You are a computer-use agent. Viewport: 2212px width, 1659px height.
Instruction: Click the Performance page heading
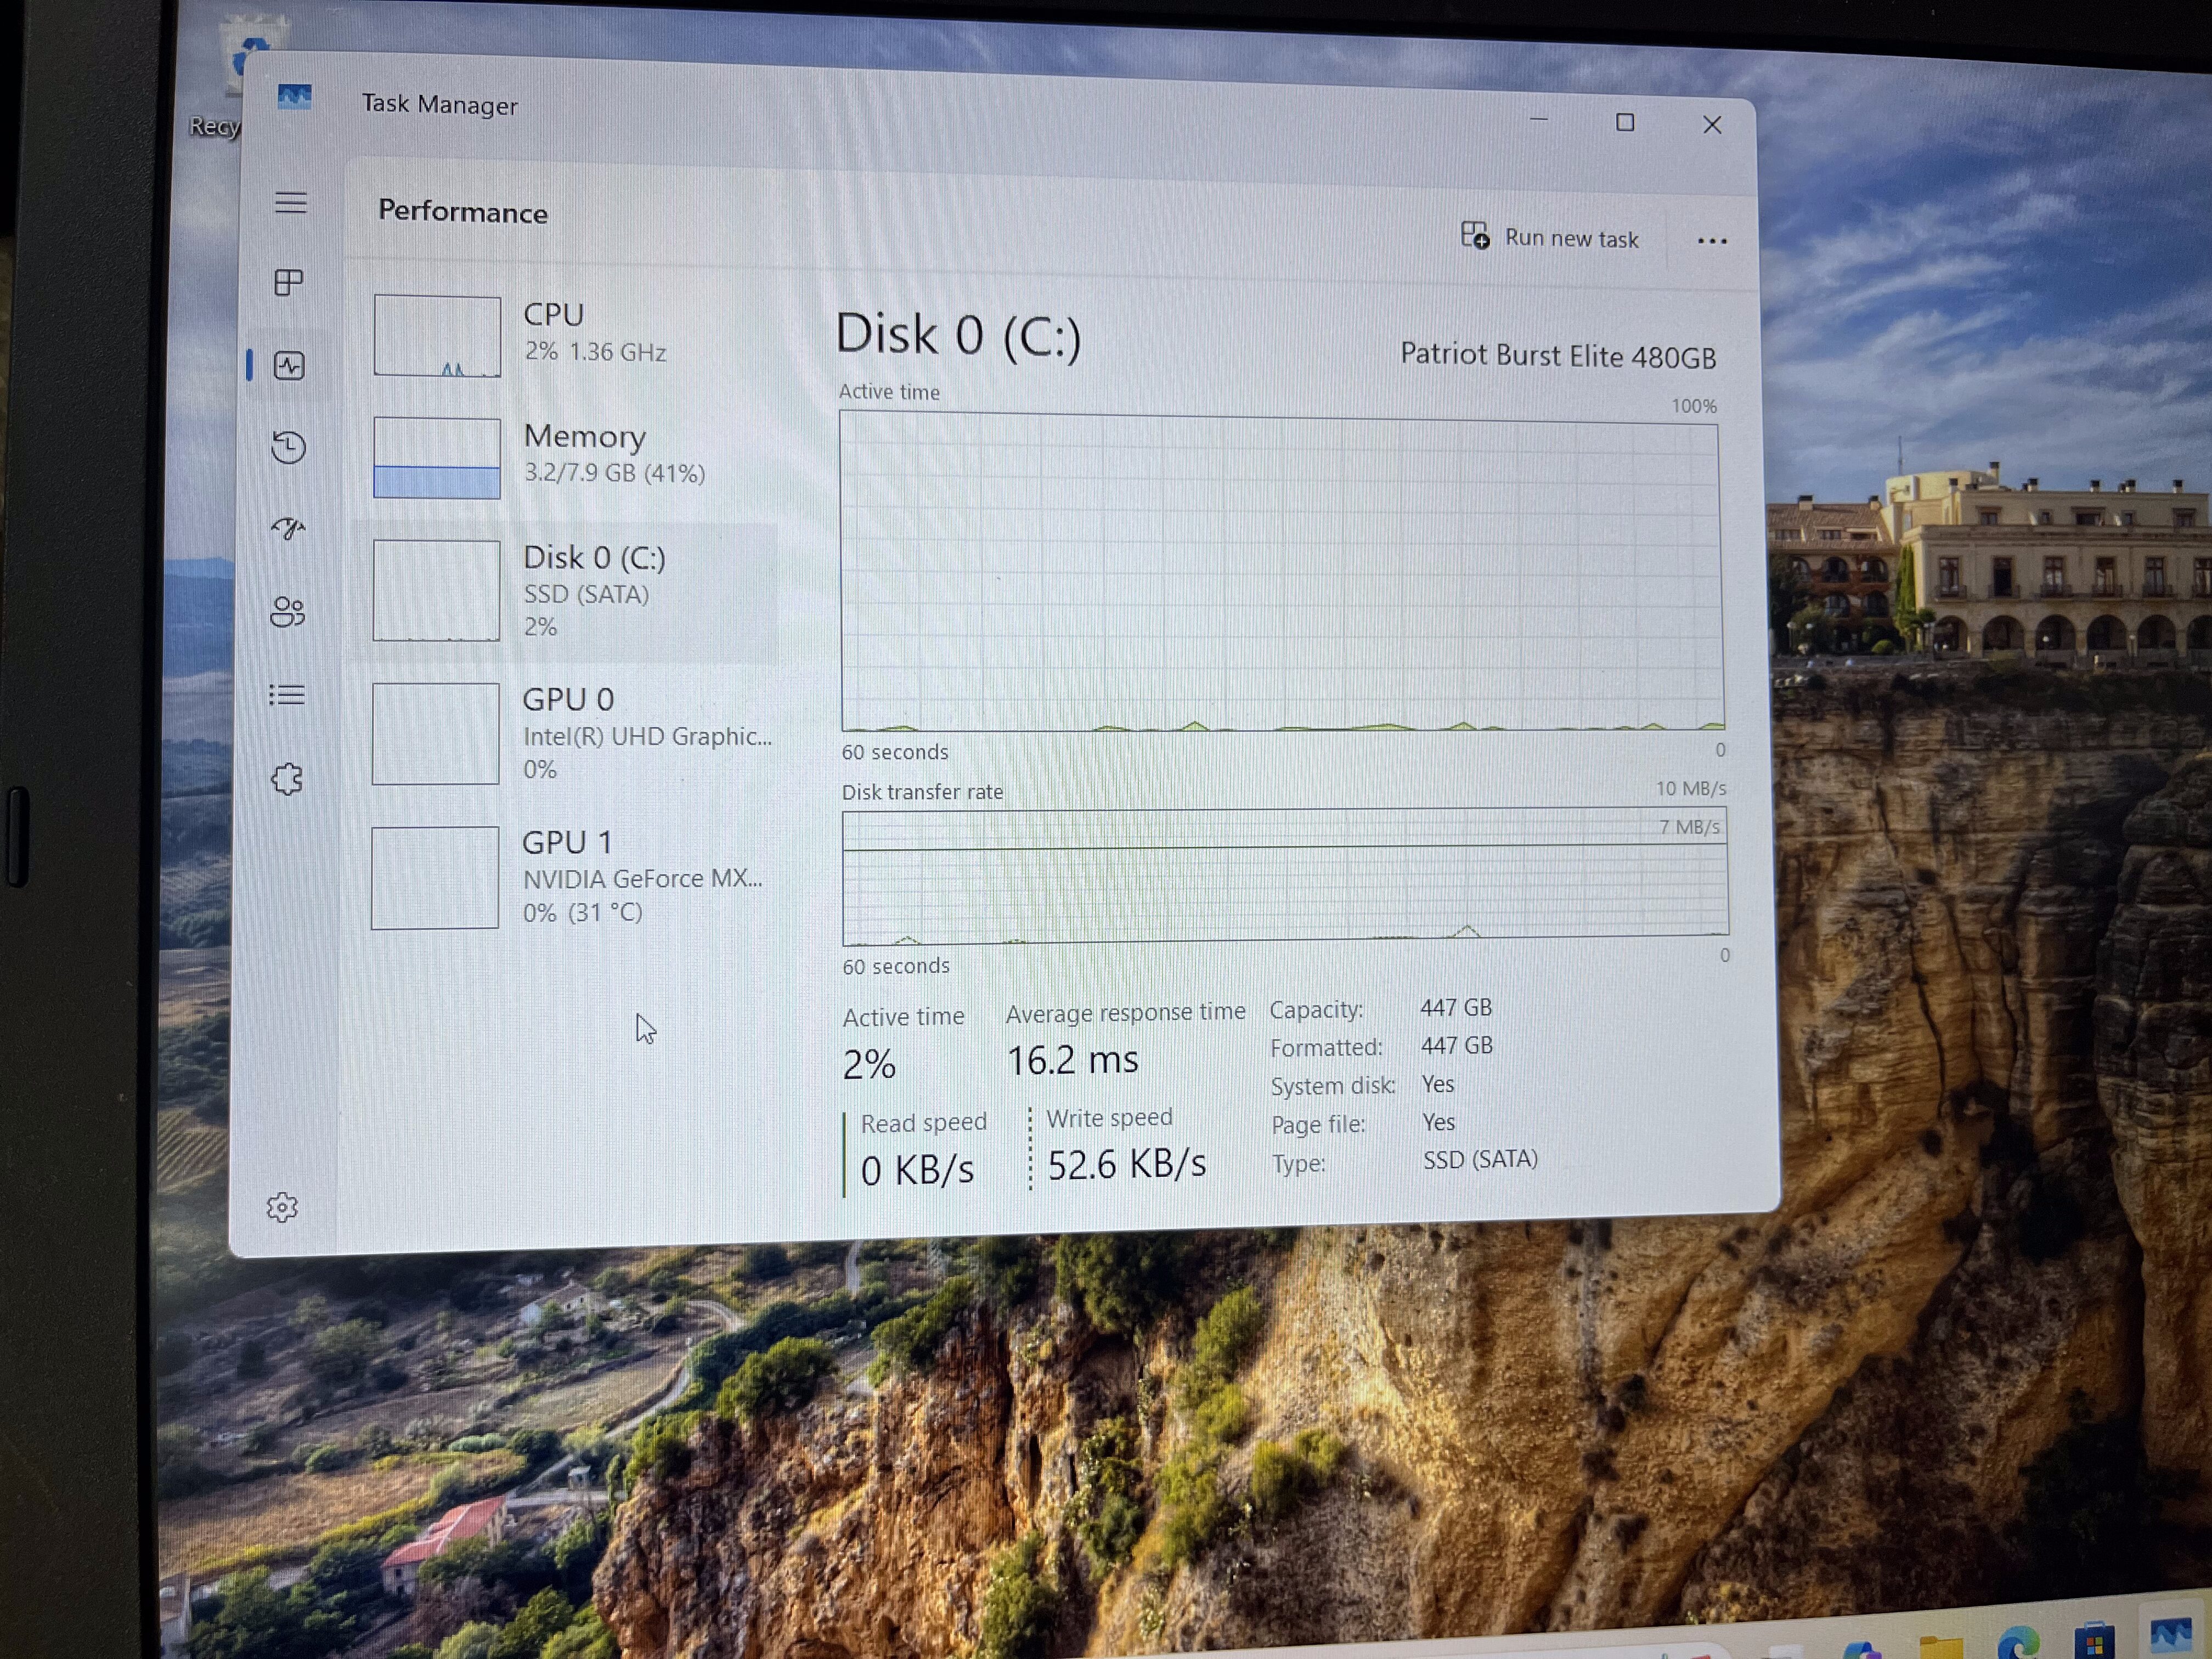pyautogui.click(x=463, y=212)
